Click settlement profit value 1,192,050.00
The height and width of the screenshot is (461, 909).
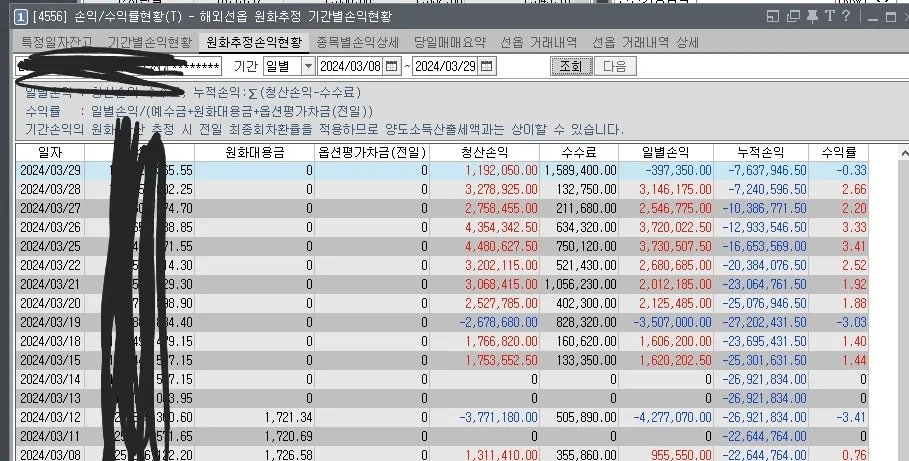pos(501,170)
